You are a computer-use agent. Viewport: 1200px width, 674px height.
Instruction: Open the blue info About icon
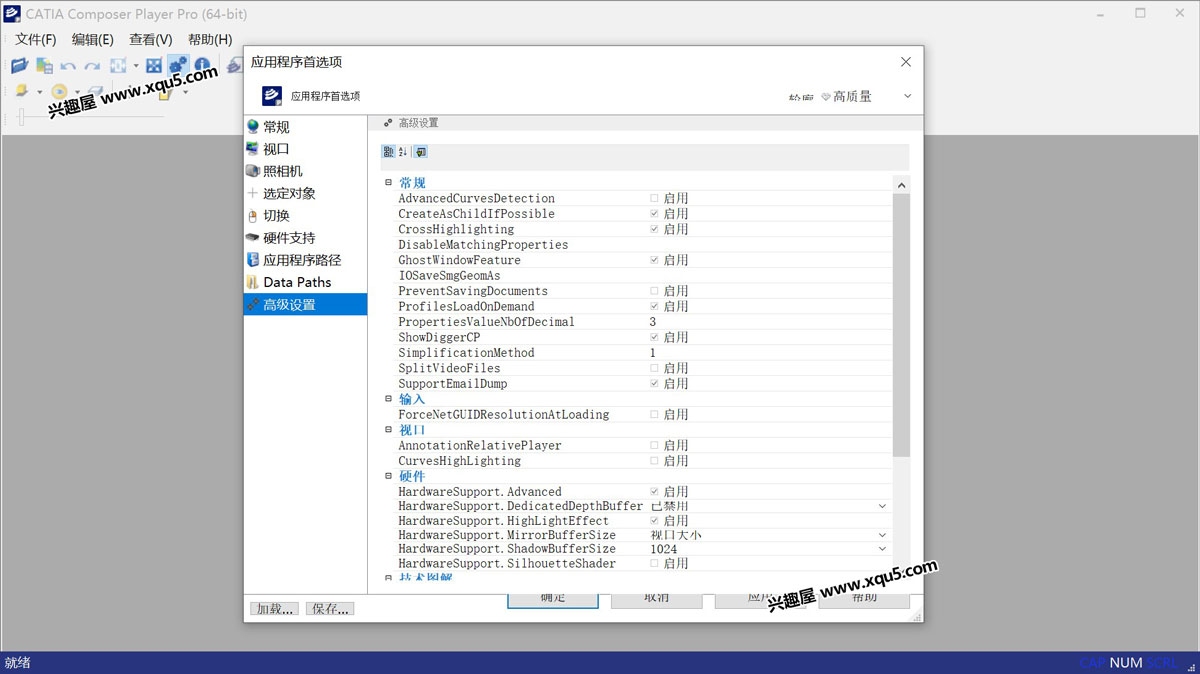point(202,65)
